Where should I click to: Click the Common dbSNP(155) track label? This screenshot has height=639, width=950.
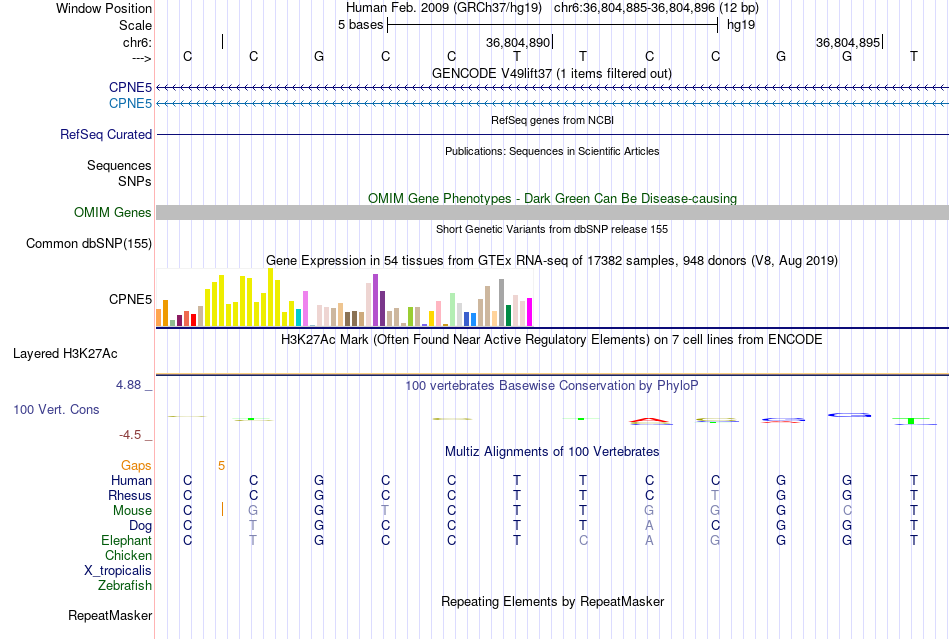click(89, 243)
